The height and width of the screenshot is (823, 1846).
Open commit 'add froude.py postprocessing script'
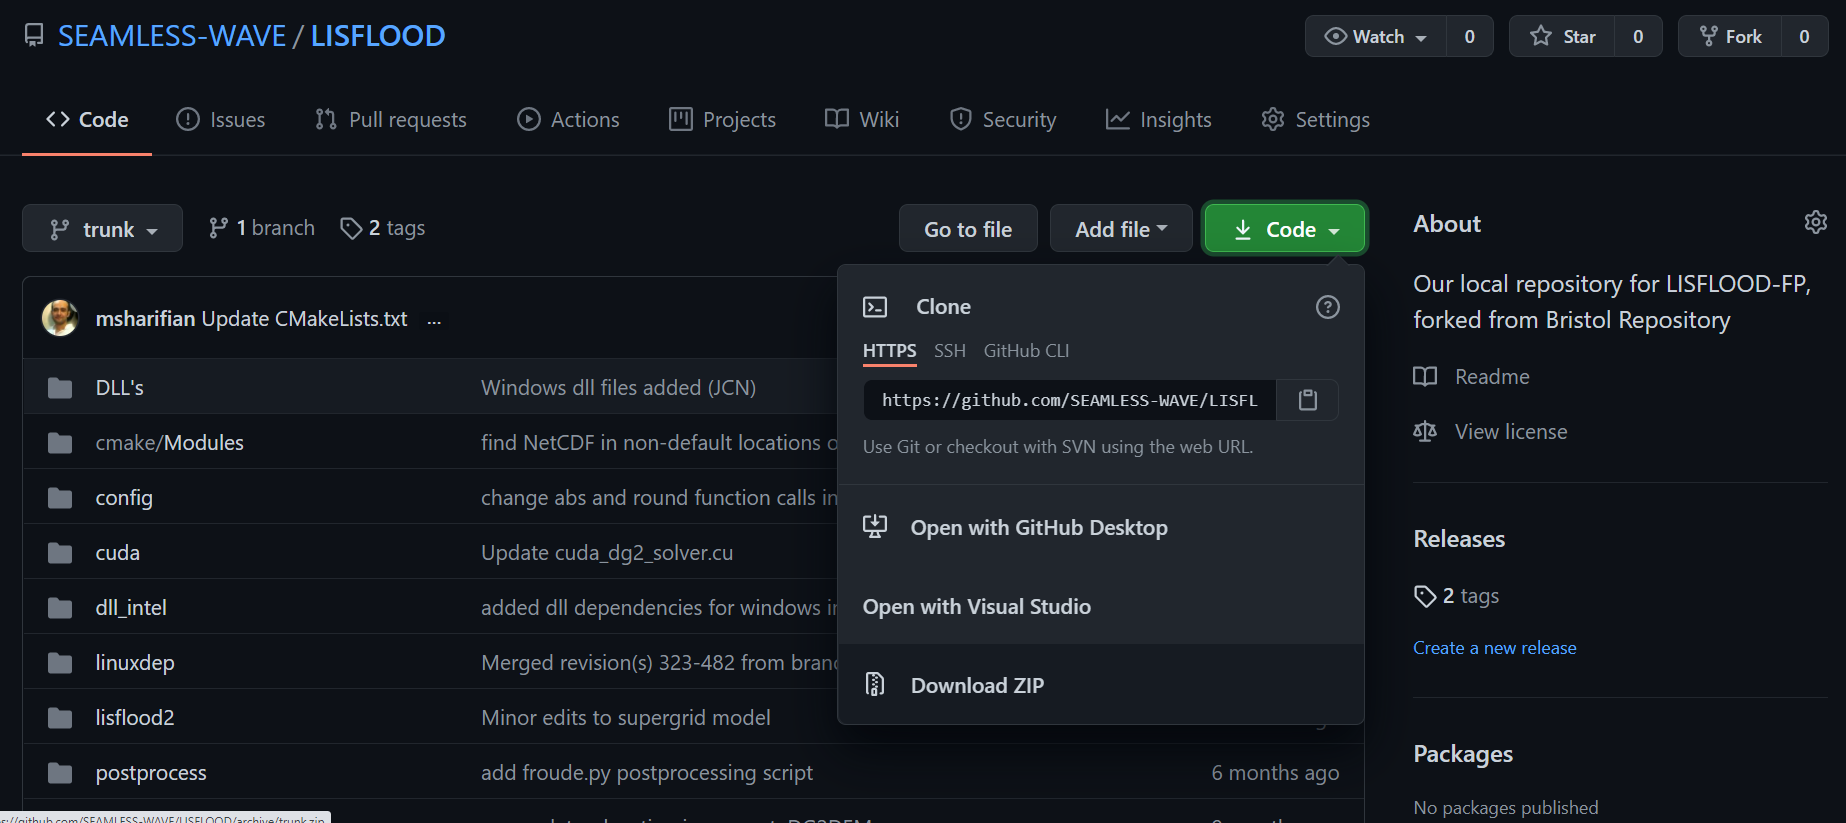(647, 772)
